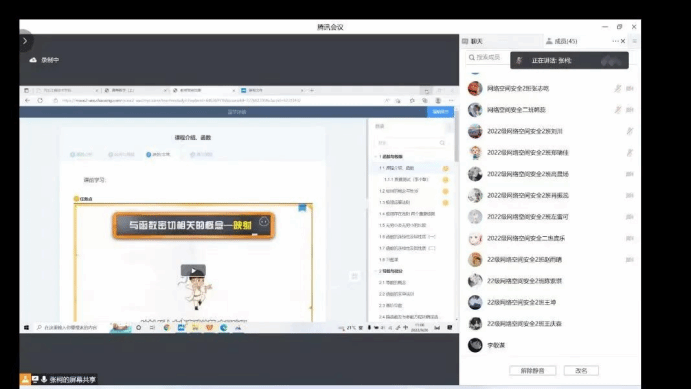Viewport: 692px width, 389px height.
Task: Collapse chapter 2 导数与微分 in course tree
Action: (x=376, y=271)
